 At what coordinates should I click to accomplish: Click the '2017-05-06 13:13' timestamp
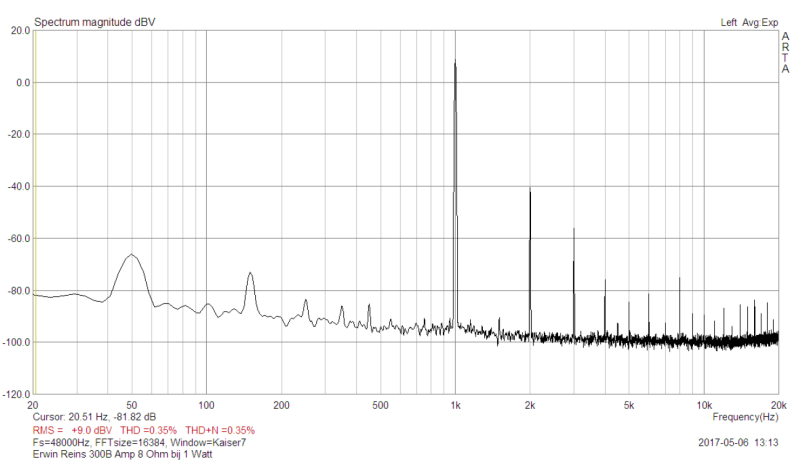[738, 443]
